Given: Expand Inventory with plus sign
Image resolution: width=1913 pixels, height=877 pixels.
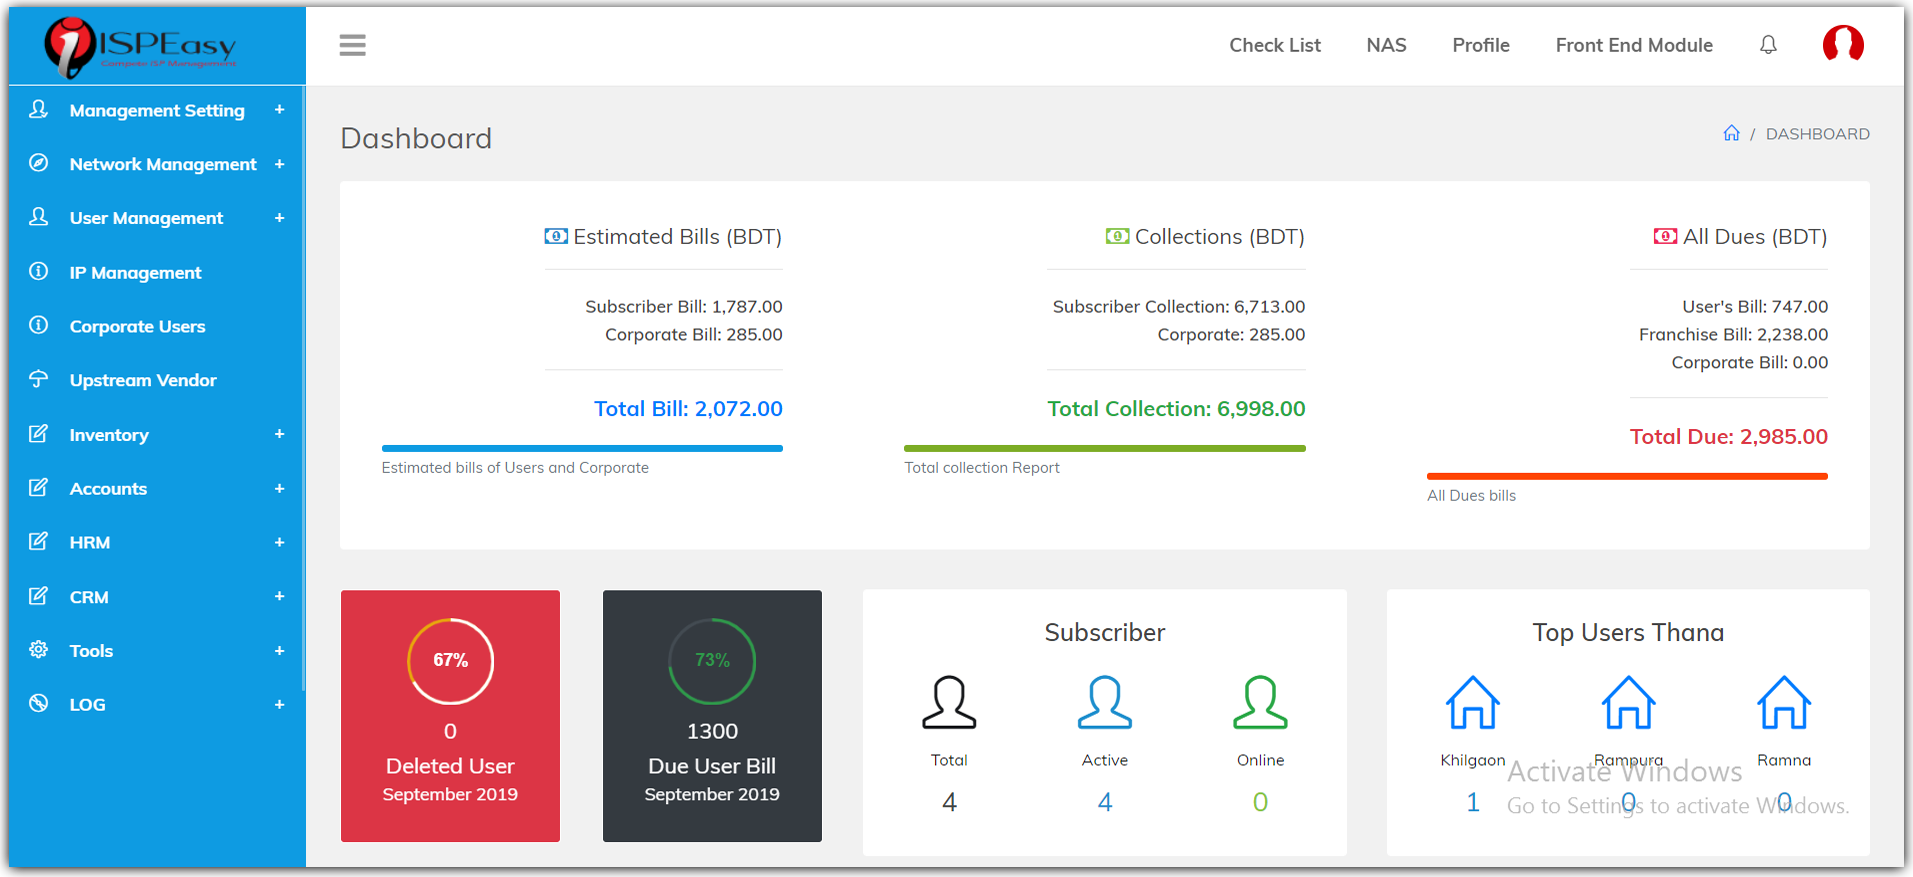Looking at the screenshot, I should [x=280, y=434].
